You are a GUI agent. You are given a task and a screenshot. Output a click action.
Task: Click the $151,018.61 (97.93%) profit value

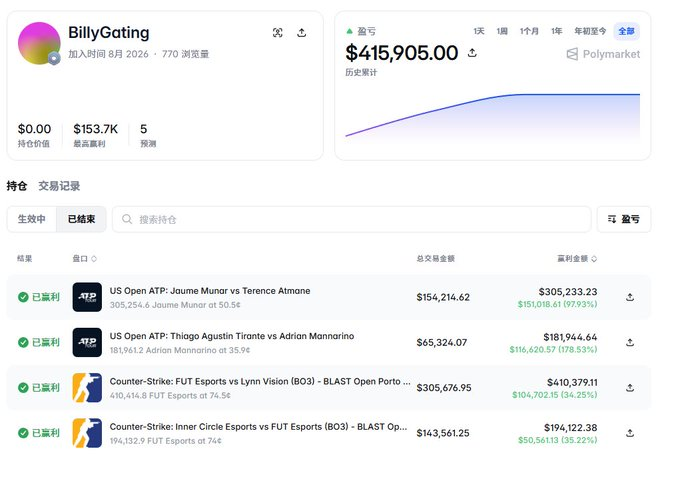click(x=557, y=304)
